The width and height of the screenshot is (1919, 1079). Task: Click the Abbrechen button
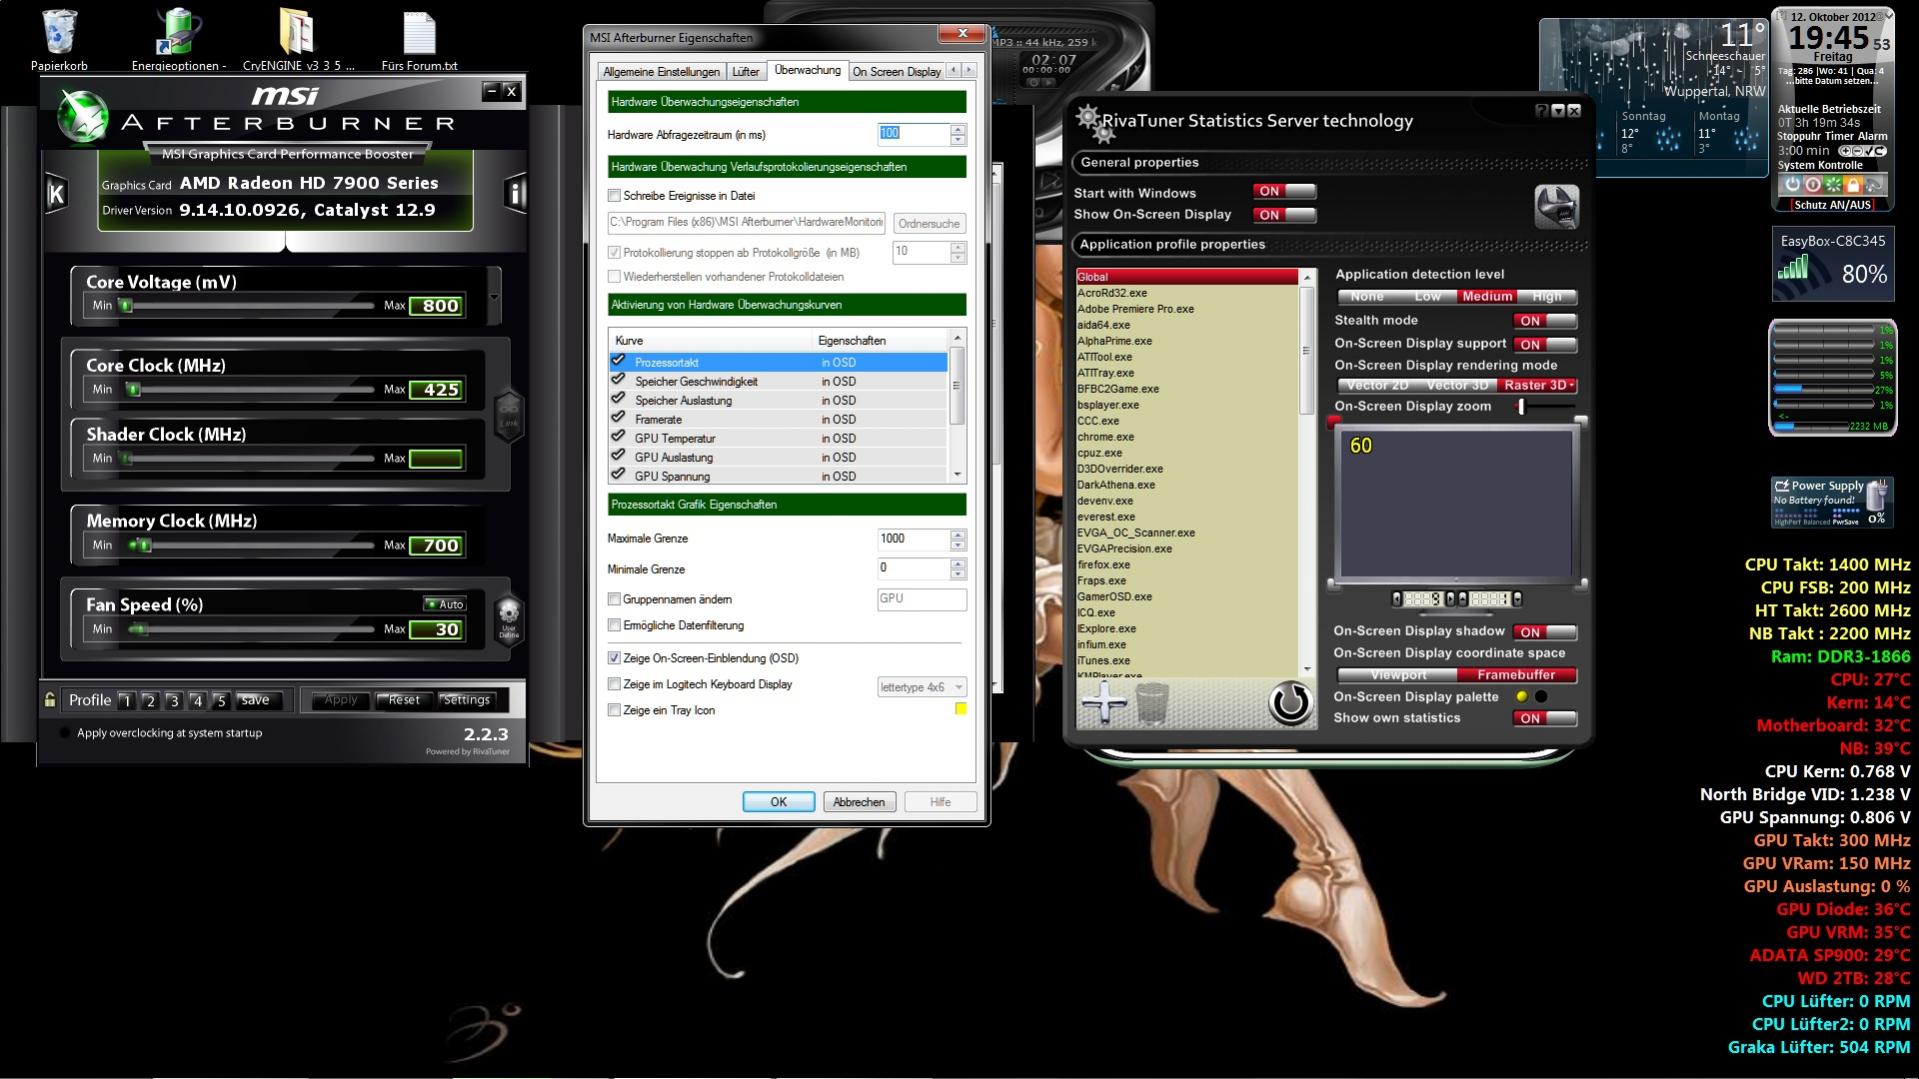coord(858,802)
